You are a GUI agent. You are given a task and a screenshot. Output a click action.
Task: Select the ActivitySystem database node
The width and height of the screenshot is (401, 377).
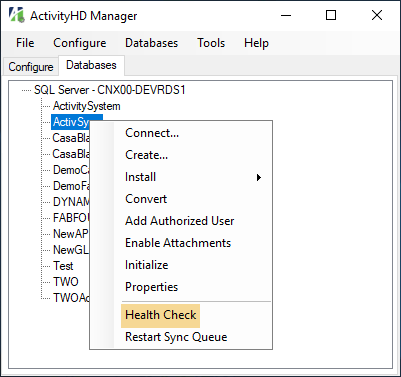[x=87, y=106]
